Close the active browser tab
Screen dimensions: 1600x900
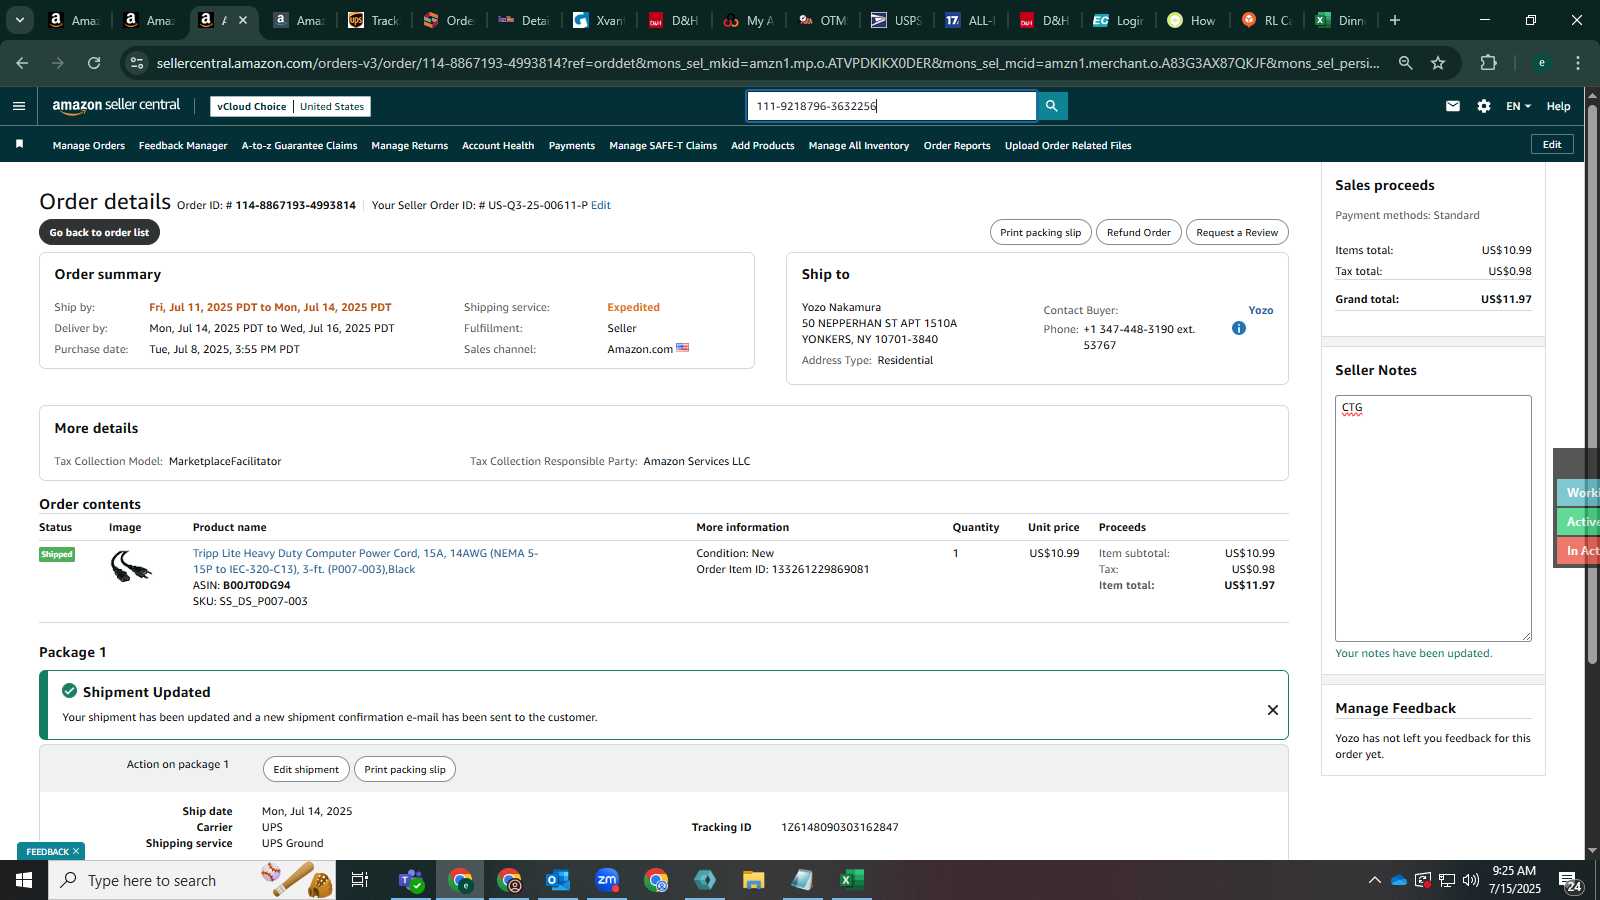[243, 20]
